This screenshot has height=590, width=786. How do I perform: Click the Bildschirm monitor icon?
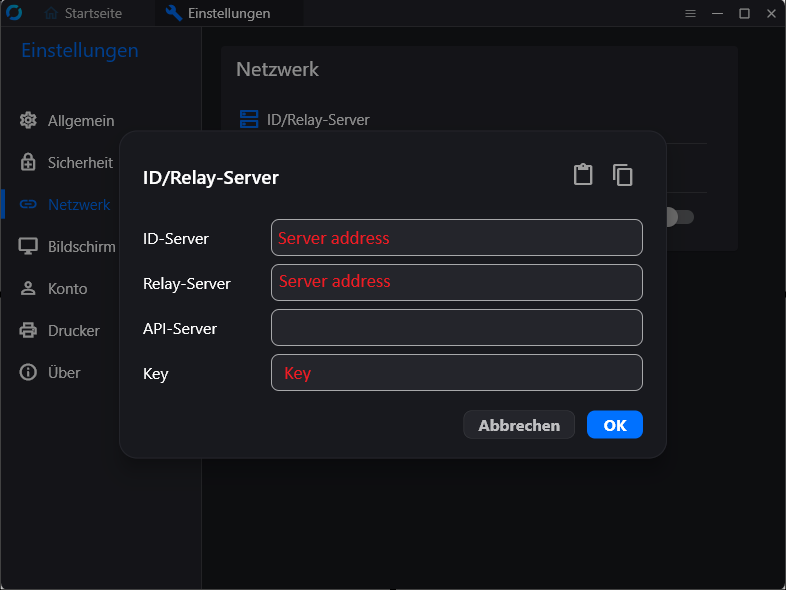click(28, 246)
